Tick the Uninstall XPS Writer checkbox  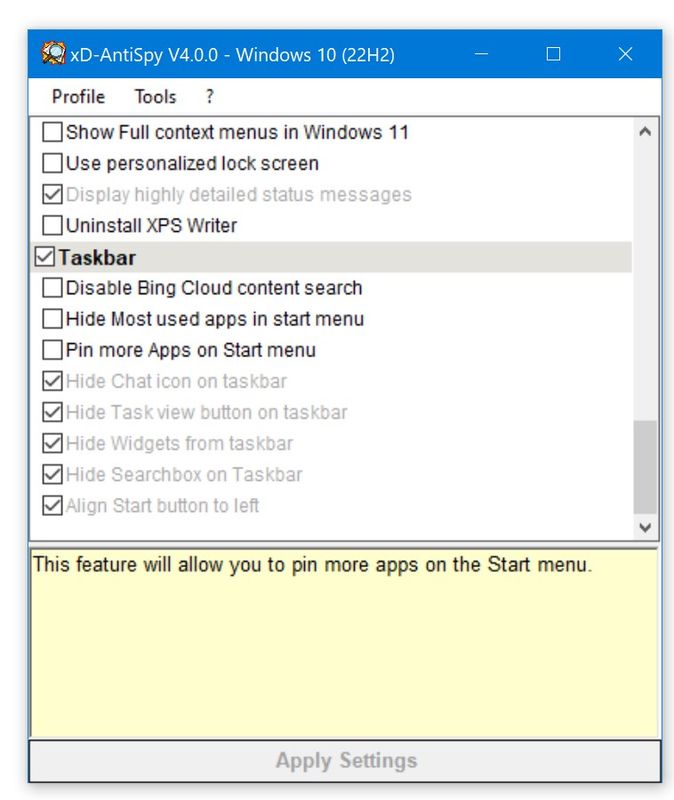pyautogui.click(x=52, y=225)
